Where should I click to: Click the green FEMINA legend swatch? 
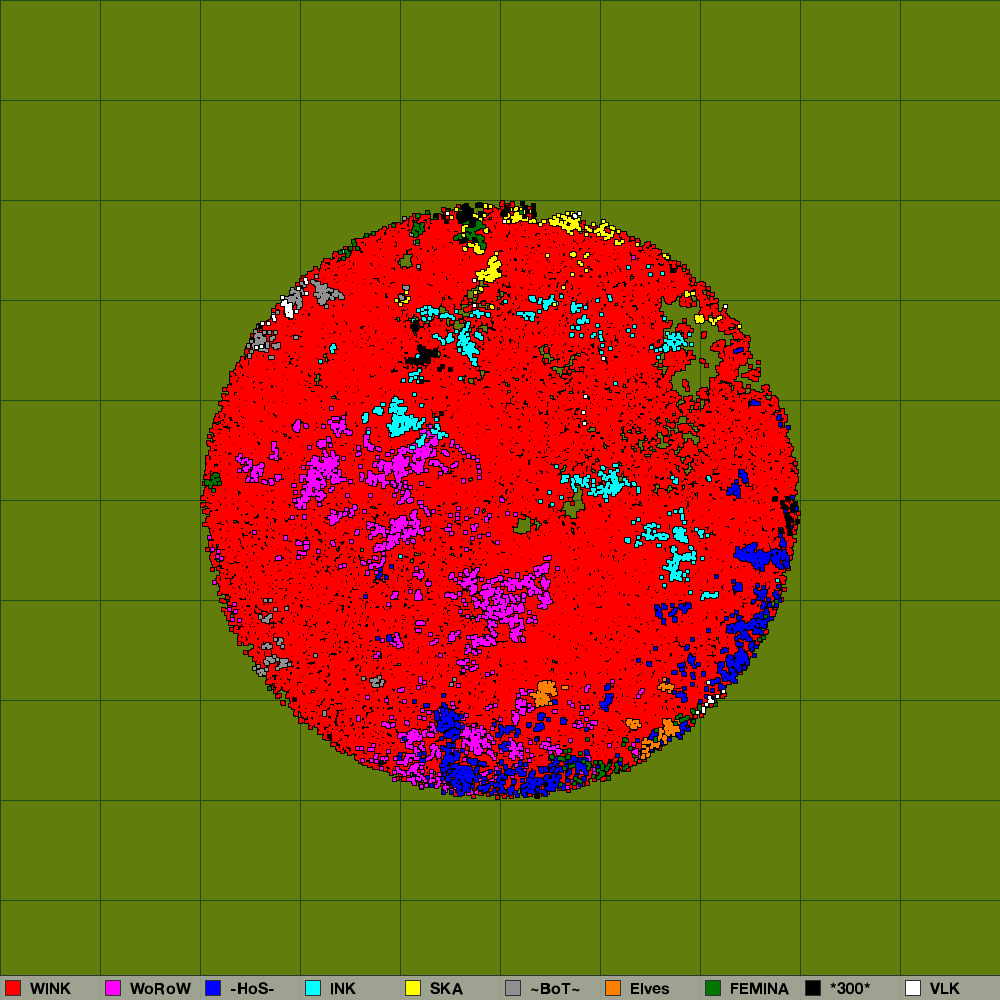tap(713, 988)
